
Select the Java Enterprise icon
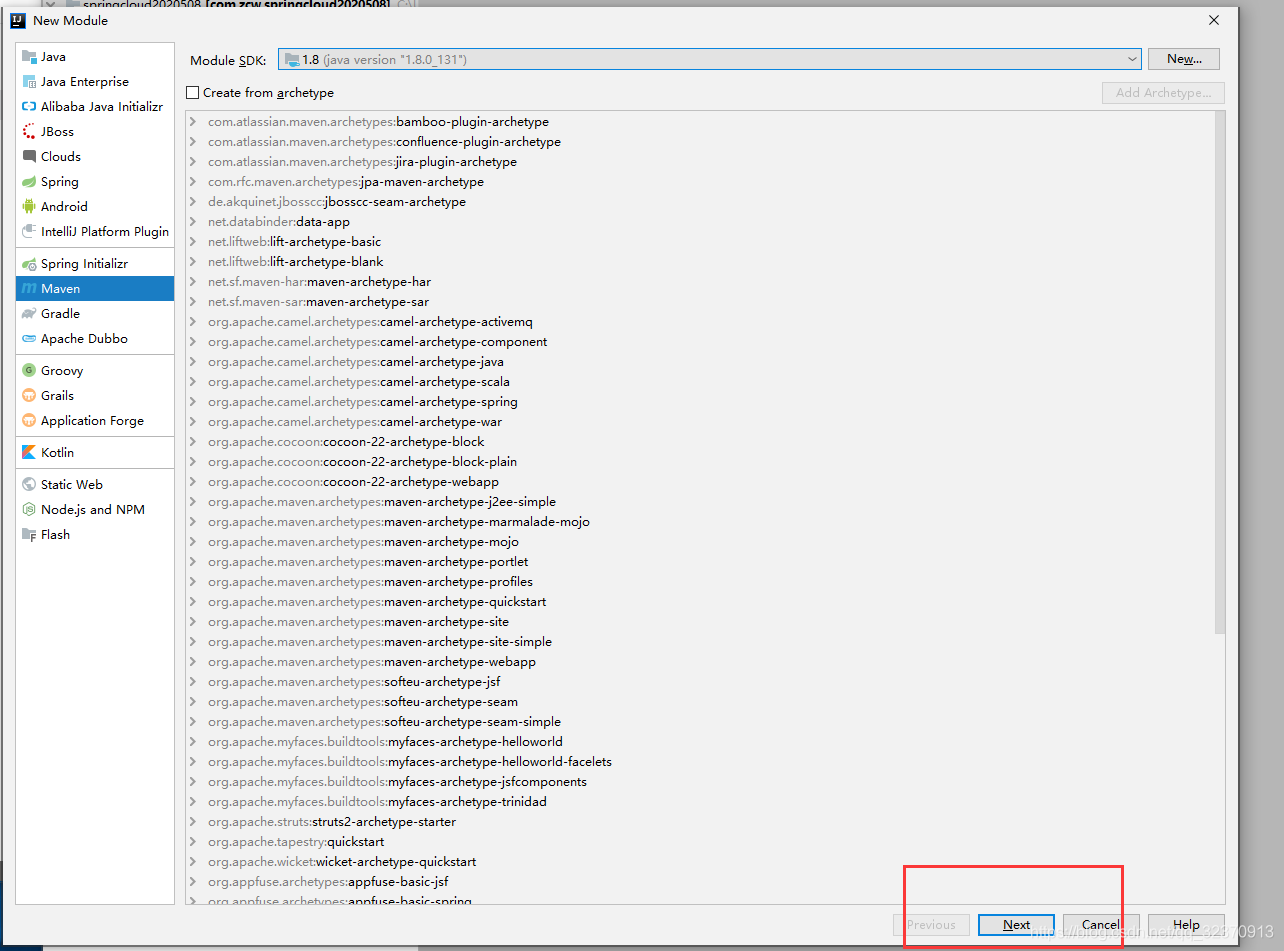click(x=29, y=82)
